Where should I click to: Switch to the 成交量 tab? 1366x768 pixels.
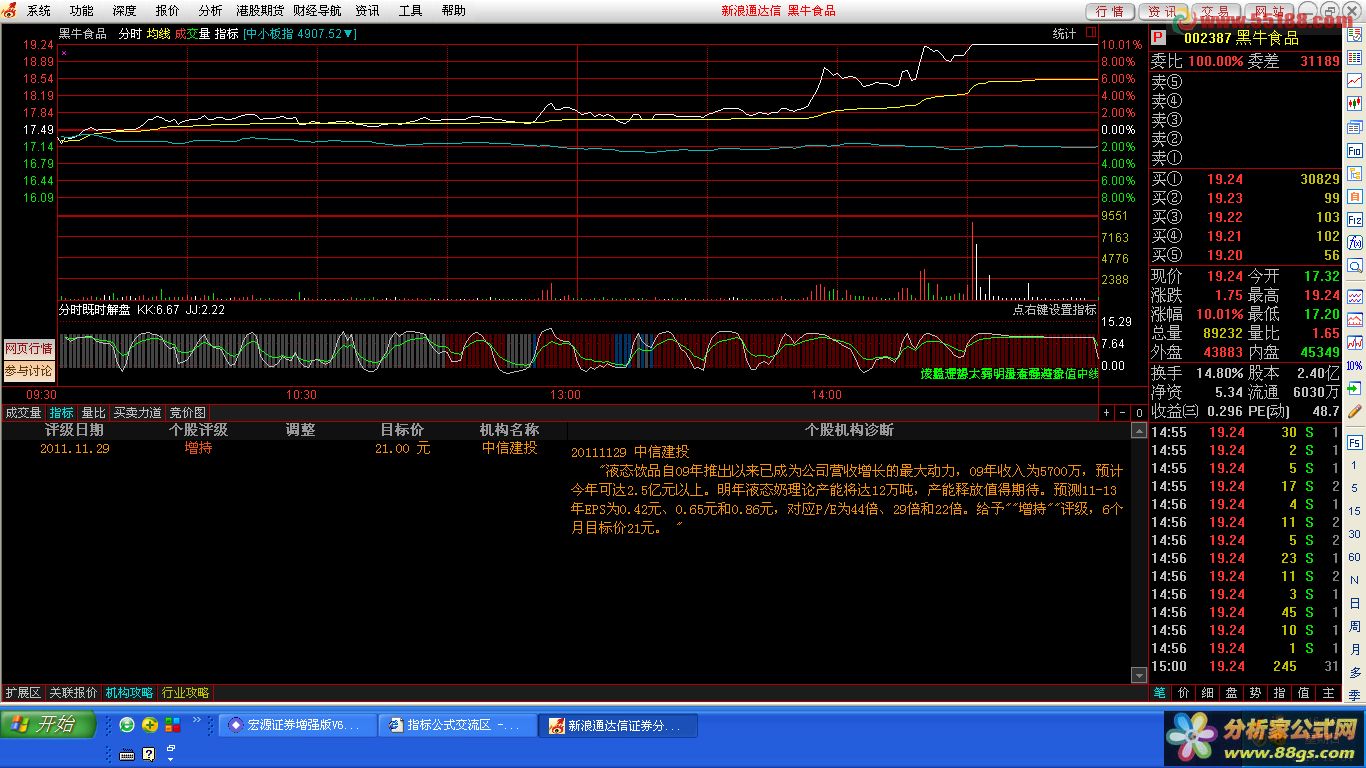coord(23,413)
